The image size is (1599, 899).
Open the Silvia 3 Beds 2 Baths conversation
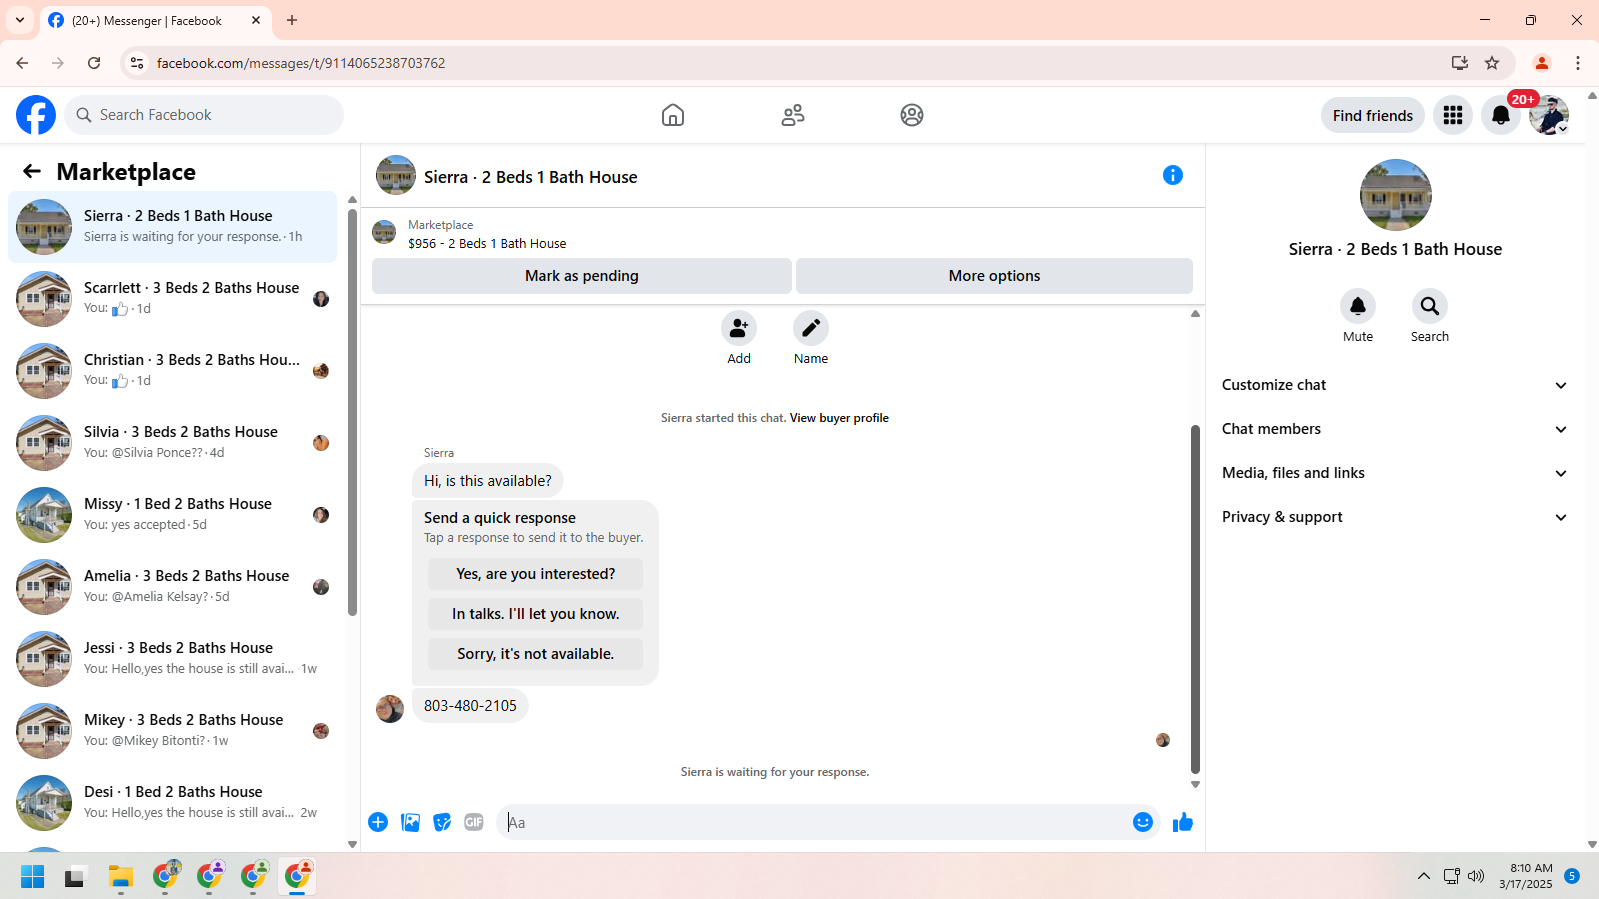pyautogui.click(x=173, y=443)
